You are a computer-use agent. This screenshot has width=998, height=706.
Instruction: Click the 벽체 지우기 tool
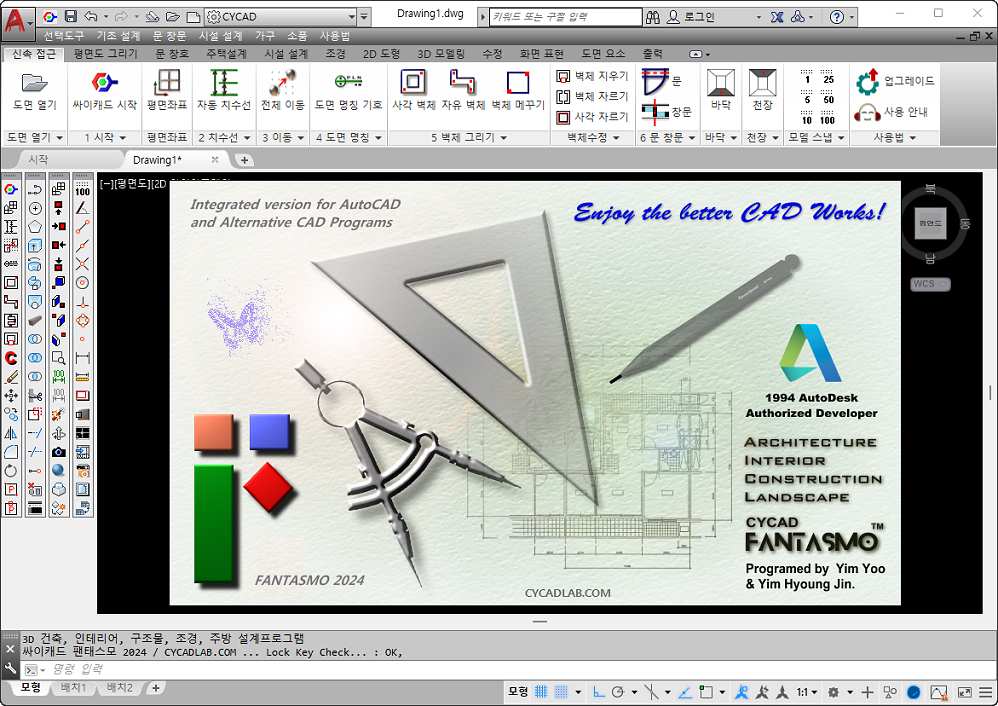[592, 76]
